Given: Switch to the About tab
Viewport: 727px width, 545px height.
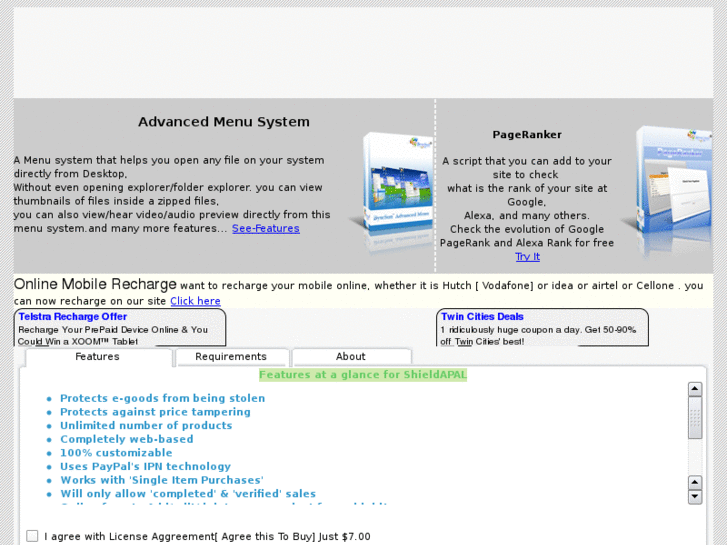Looking at the screenshot, I should coord(351,357).
